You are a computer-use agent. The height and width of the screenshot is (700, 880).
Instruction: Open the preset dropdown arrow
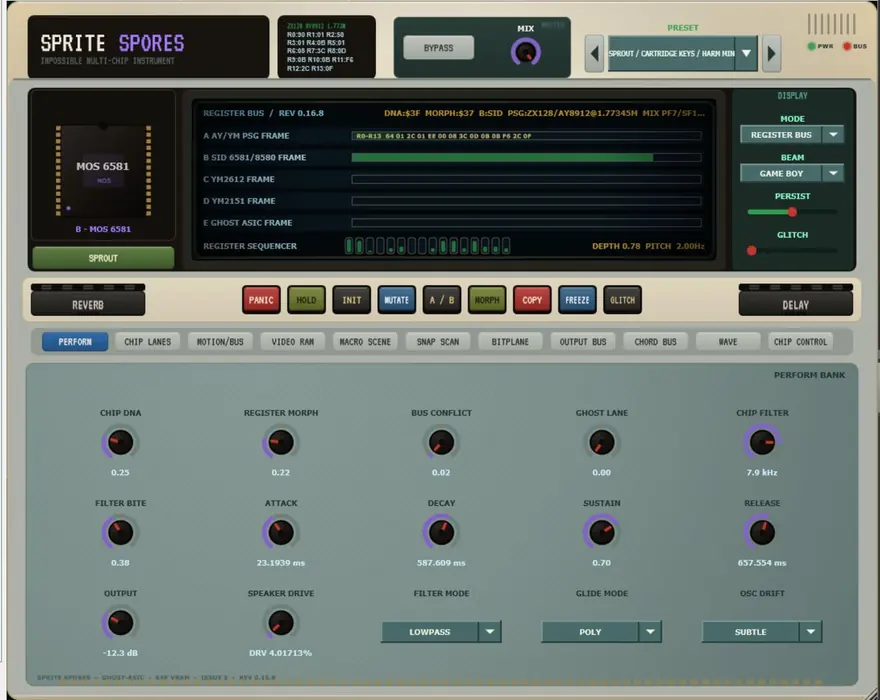[x=746, y=53]
